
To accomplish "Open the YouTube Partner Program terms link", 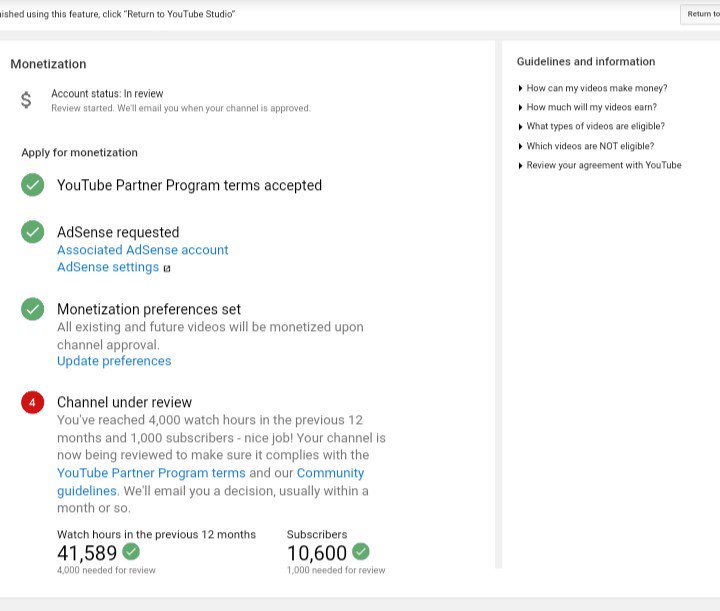I will tap(151, 473).
